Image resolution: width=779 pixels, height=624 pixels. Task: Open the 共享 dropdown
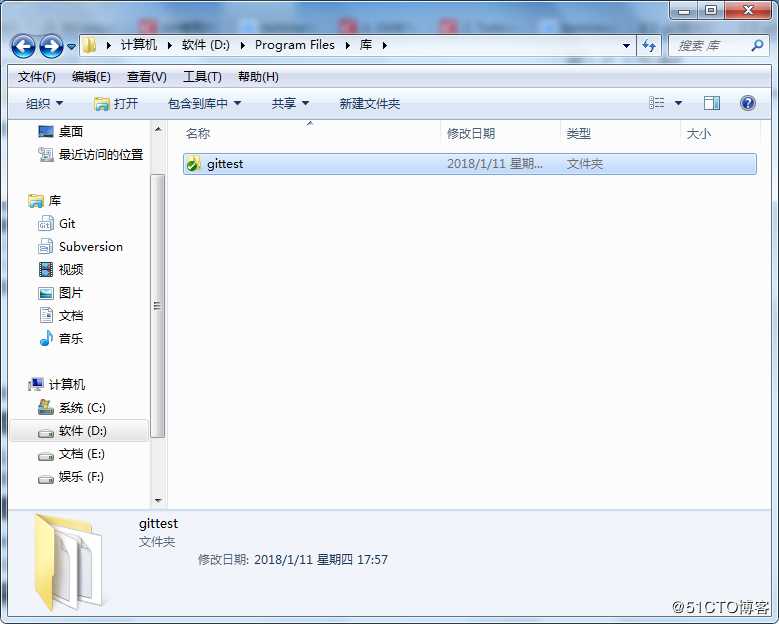coord(290,103)
